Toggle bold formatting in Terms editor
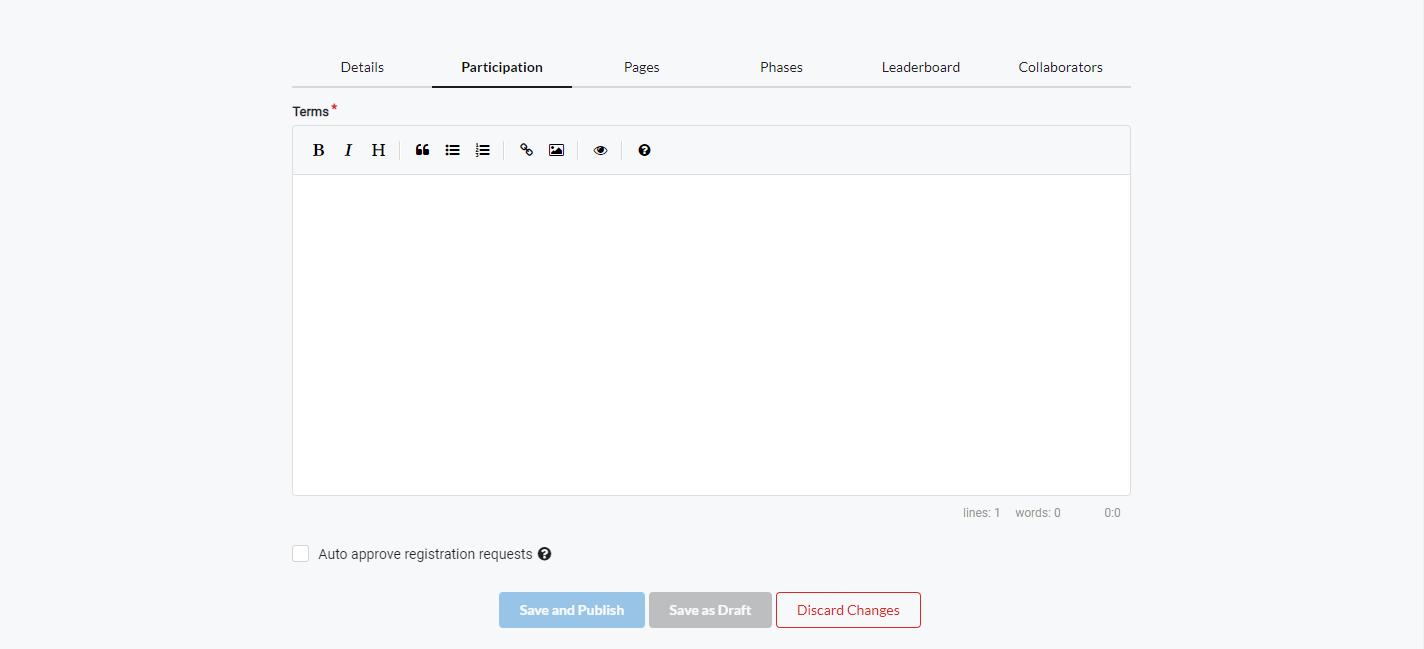Viewport: 1424px width, 649px height. tap(318, 150)
